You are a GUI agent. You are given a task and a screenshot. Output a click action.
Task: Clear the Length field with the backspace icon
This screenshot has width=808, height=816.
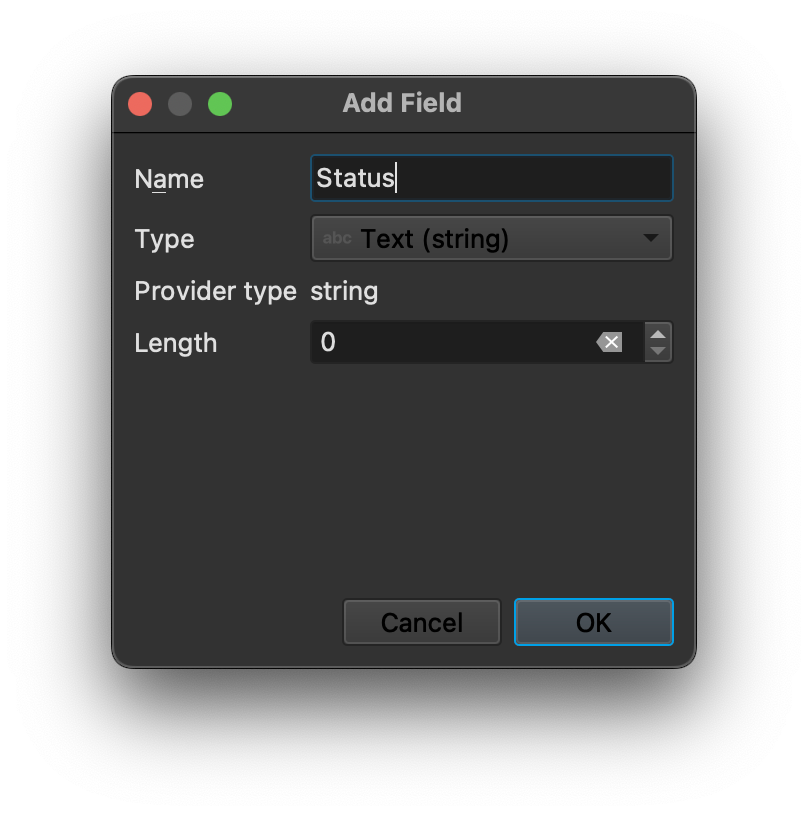tap(609, 343)
